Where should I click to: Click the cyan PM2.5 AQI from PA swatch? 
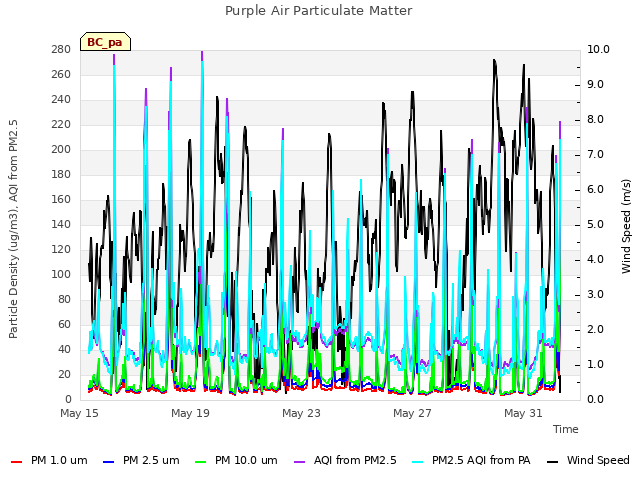(x=418, y=462)
